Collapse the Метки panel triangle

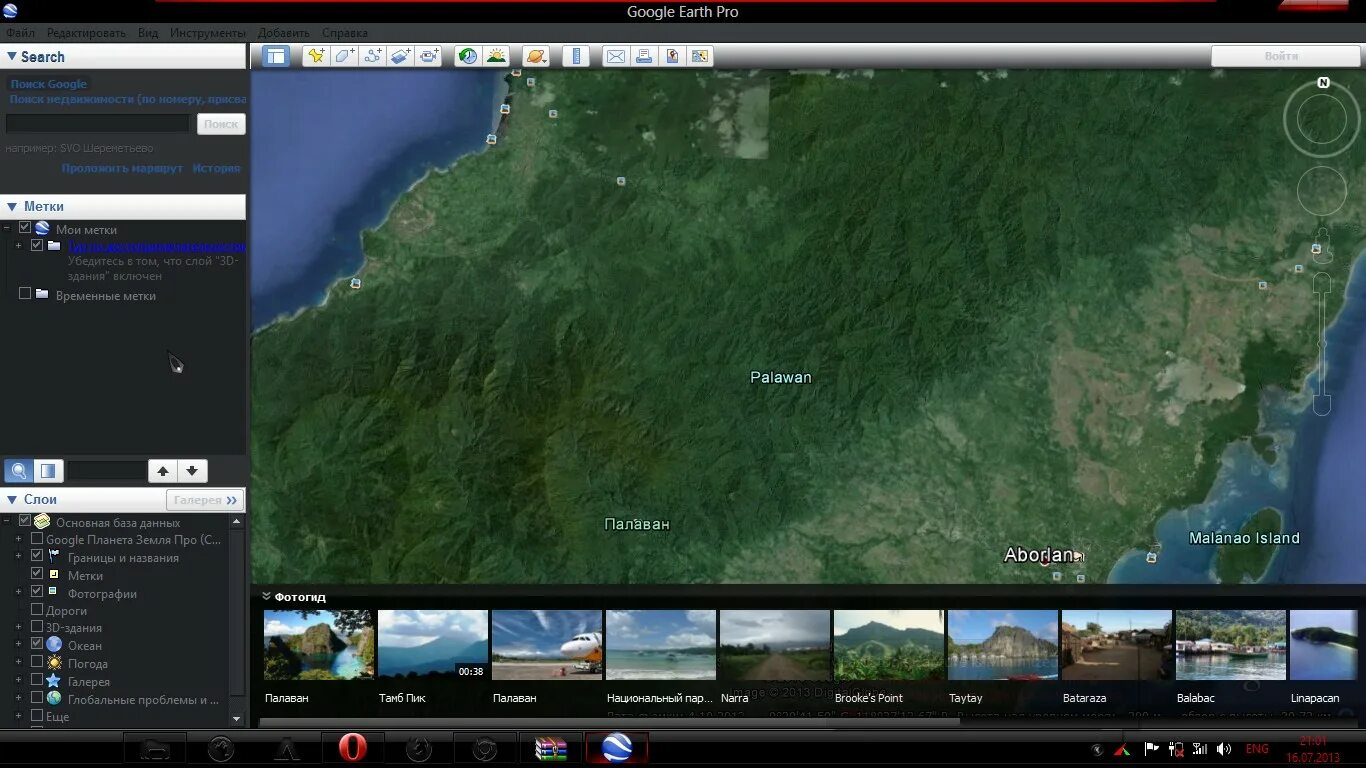point(12,207)
